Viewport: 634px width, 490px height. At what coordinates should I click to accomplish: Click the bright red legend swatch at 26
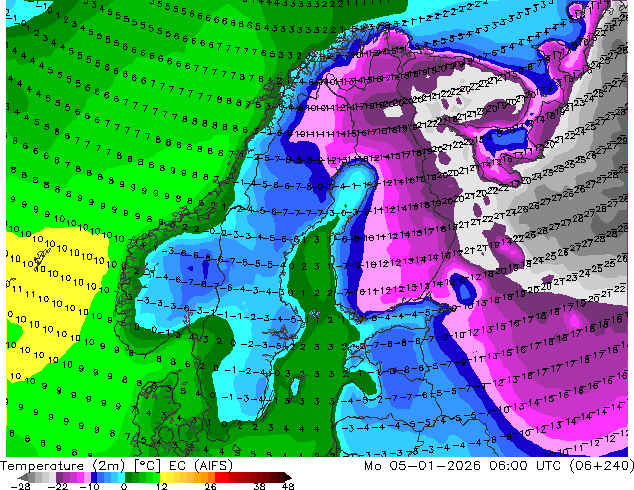pyautogui.click(x=218, y=477)
